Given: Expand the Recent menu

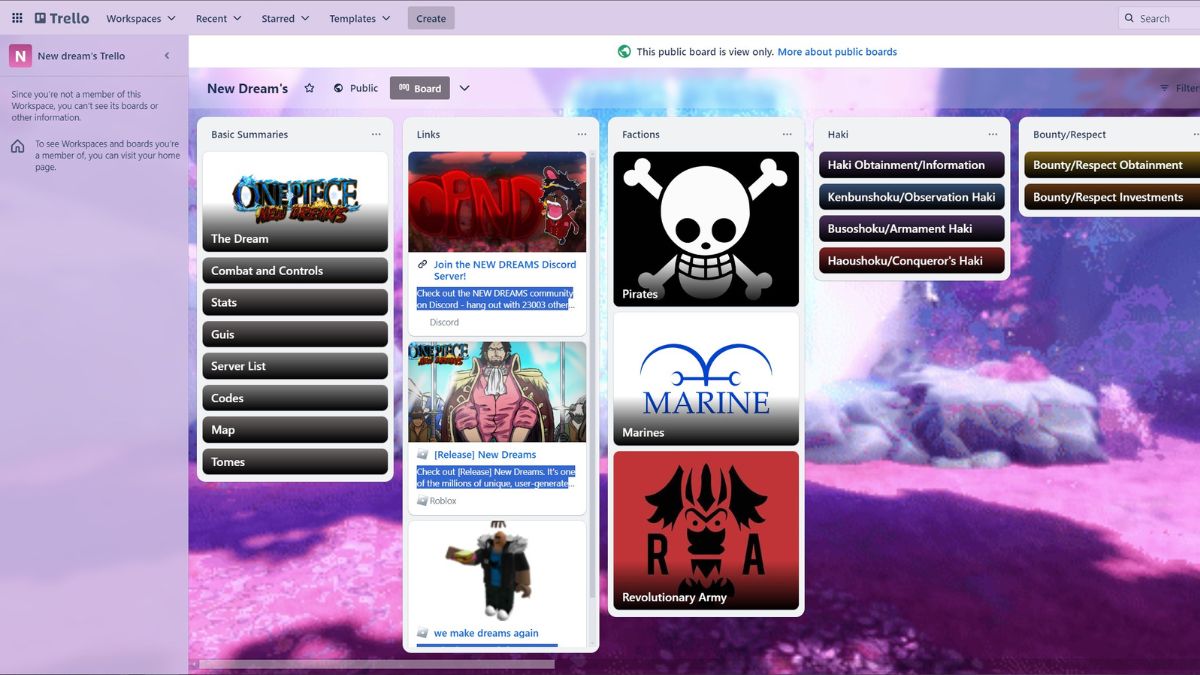Looking at the screenshot, I should click(218, 17).
